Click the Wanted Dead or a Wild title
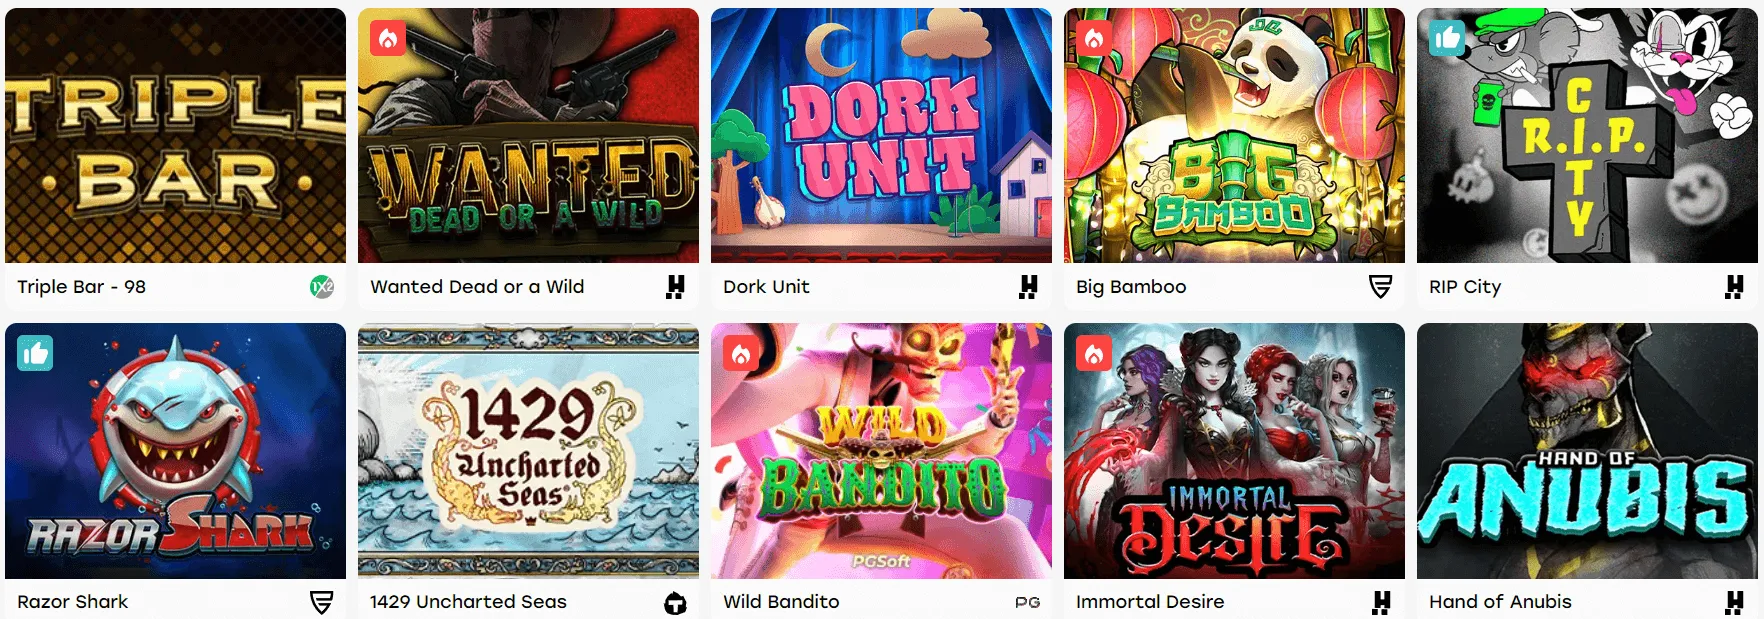The image size is (1764, 619). 477,287
